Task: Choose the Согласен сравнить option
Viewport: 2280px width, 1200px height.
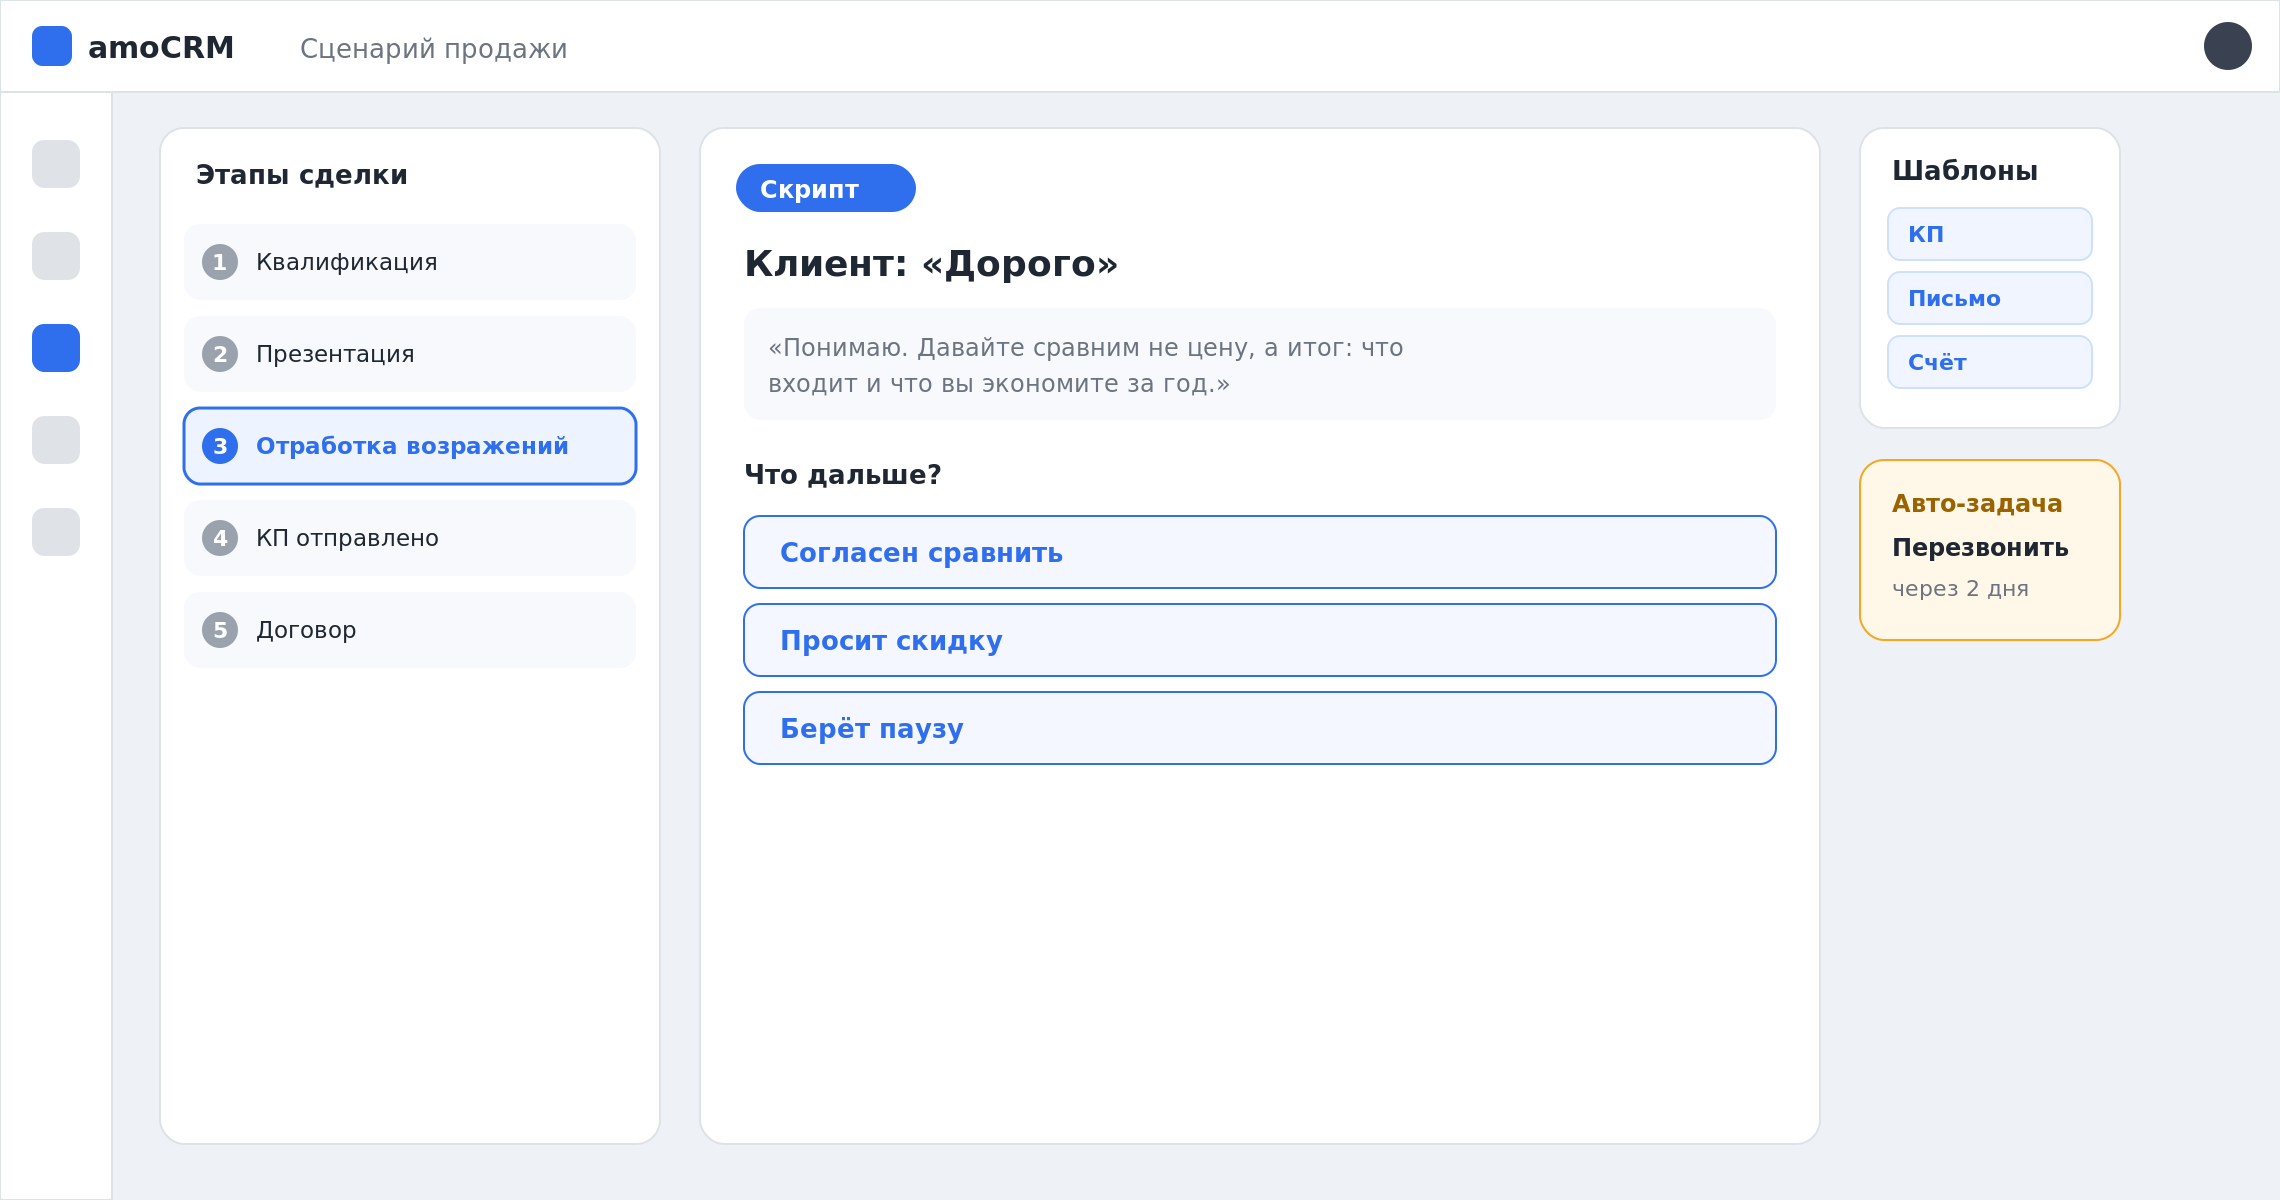Action: pos(1260,552)
